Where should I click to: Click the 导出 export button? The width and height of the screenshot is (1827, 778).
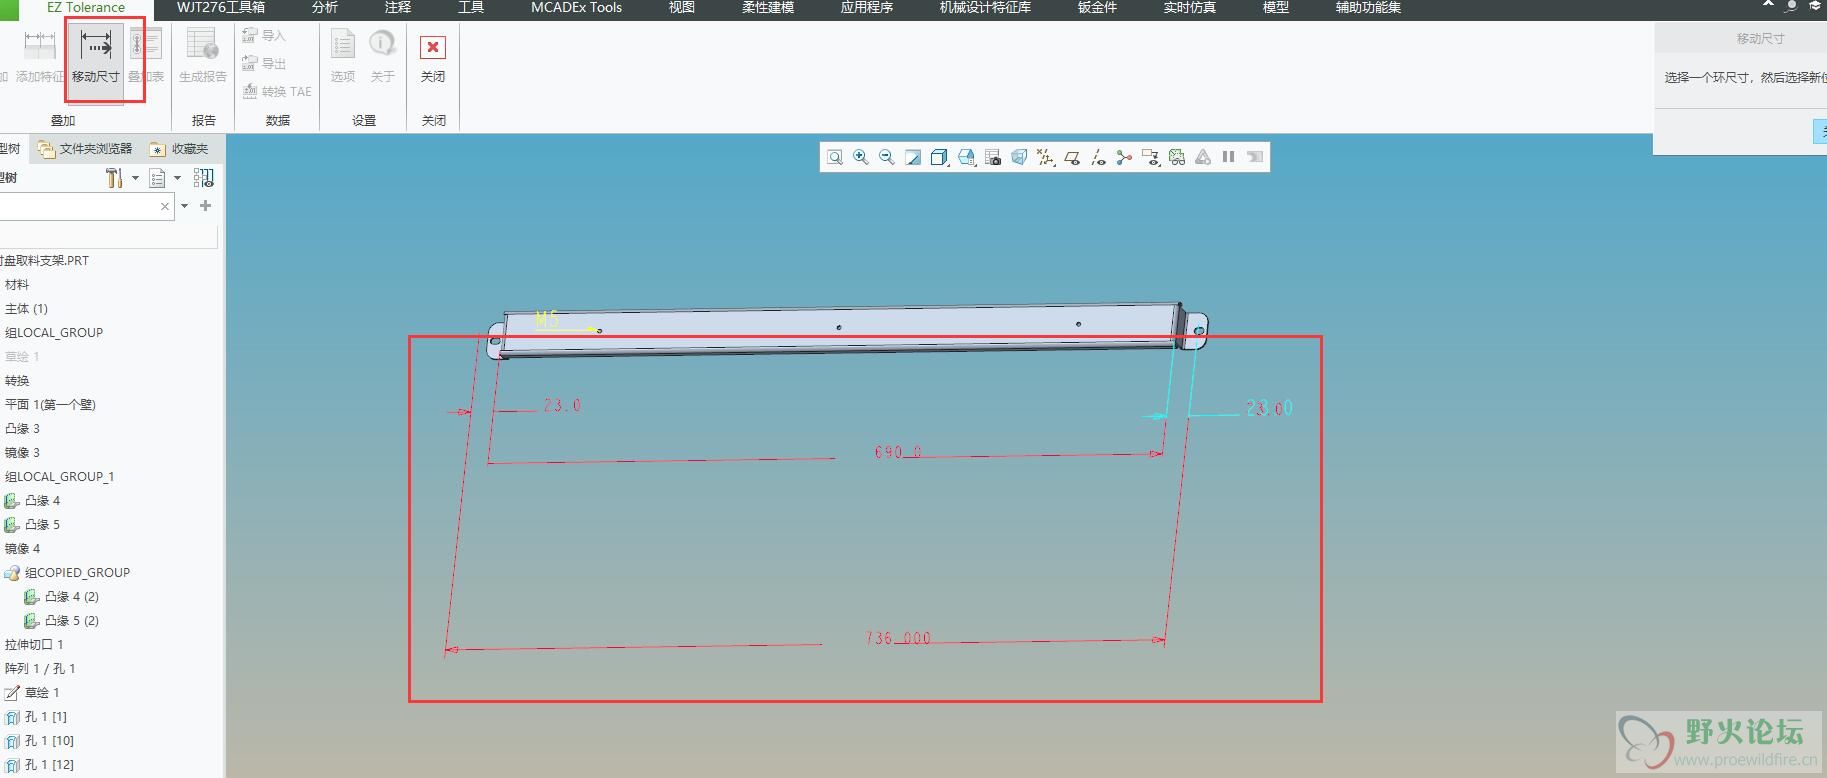pyautogui.click(x=265, y=63)
